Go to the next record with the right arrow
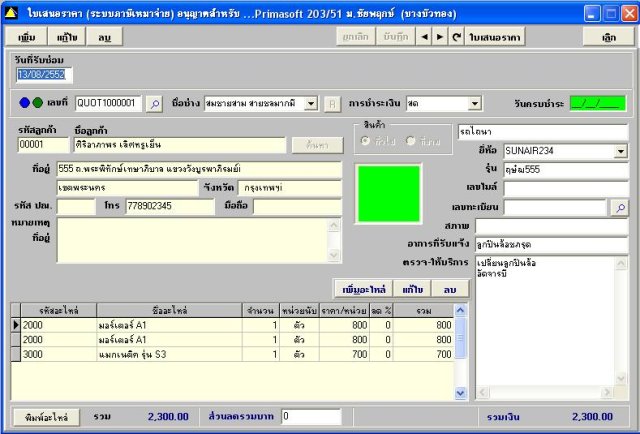Screen dimensions: 640x434 click(440, 37)
